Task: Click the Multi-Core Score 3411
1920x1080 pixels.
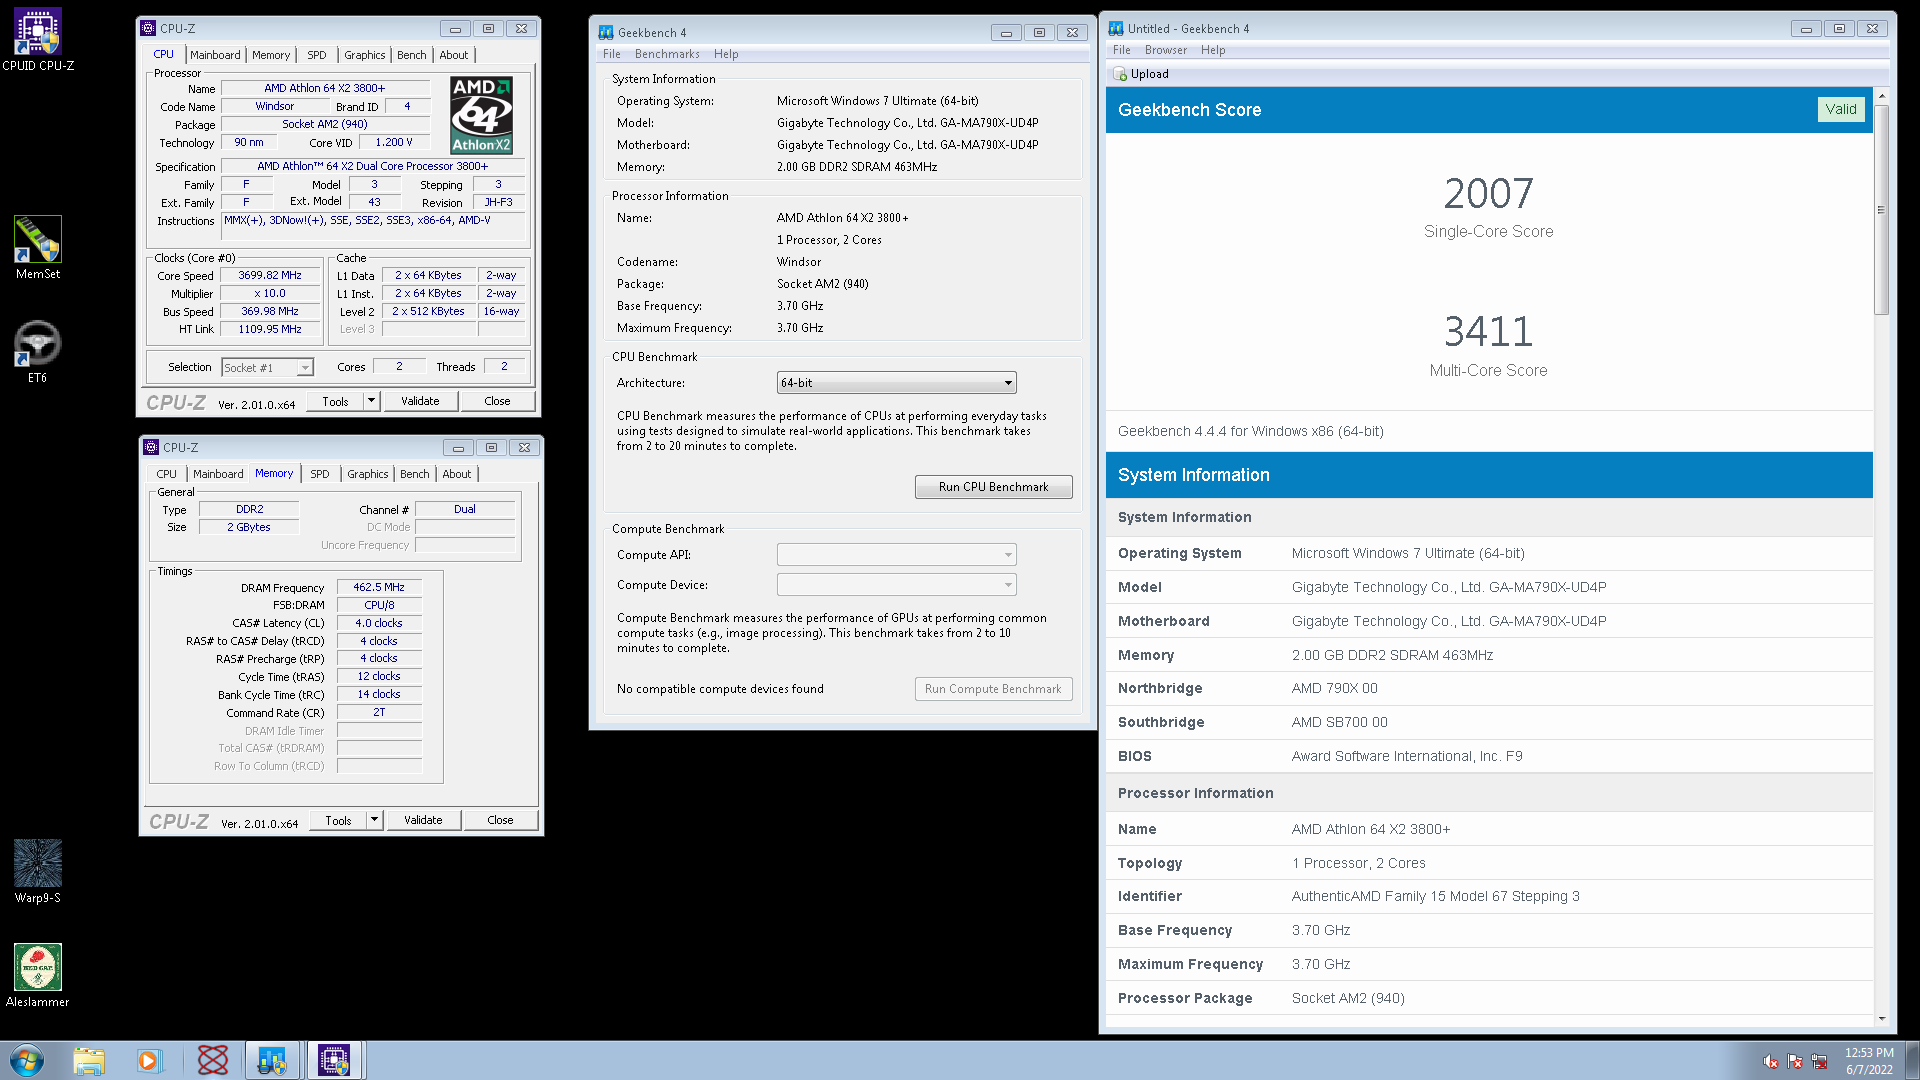Action: (1488, 332)
